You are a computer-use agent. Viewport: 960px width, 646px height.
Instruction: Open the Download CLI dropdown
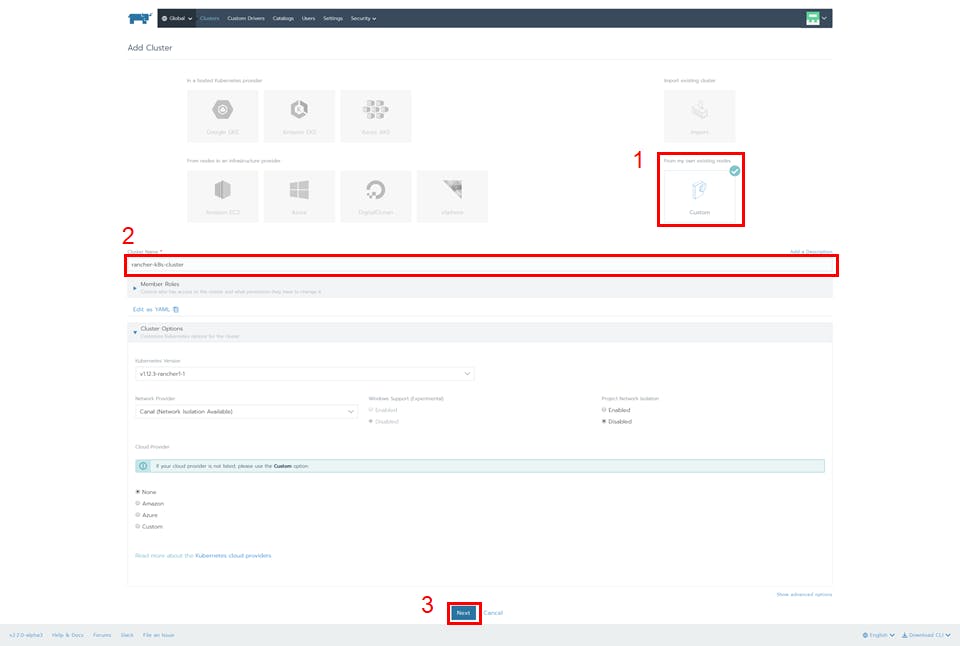point(926,635)
